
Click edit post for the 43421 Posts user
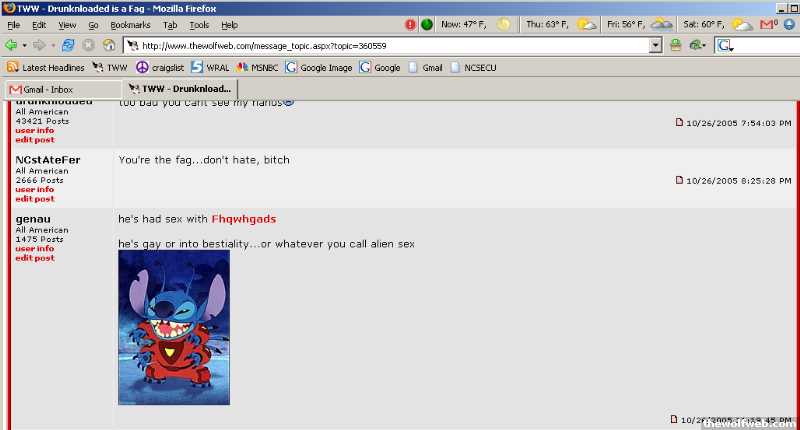pos(35,140)
